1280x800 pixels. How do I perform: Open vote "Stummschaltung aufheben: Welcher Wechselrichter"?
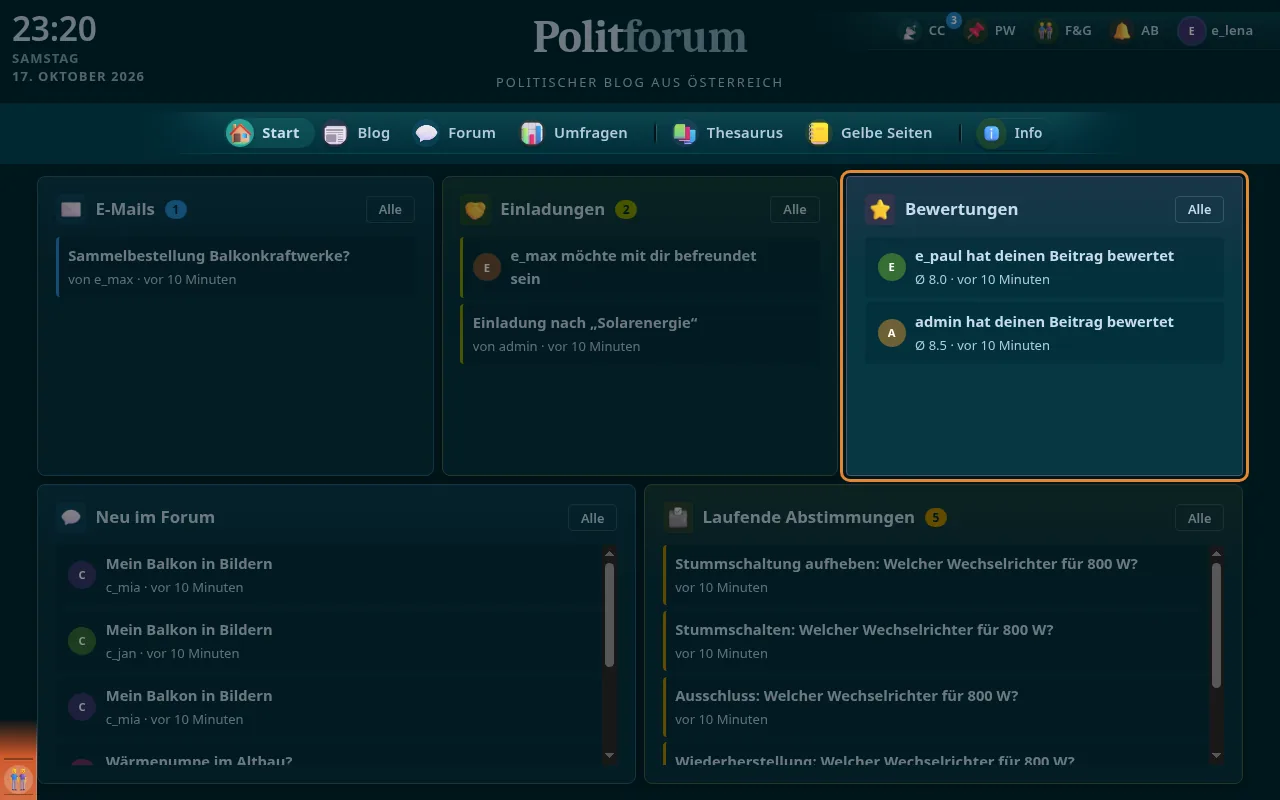click(934, 575)
